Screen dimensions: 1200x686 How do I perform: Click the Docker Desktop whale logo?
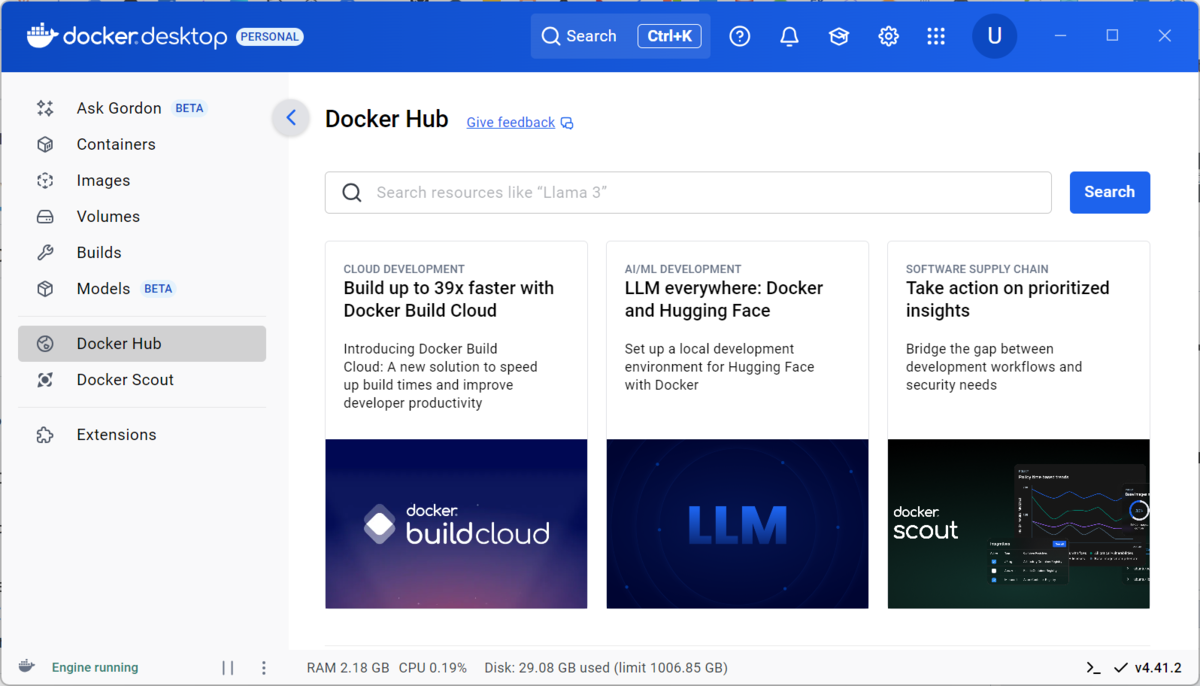(42, 36)
